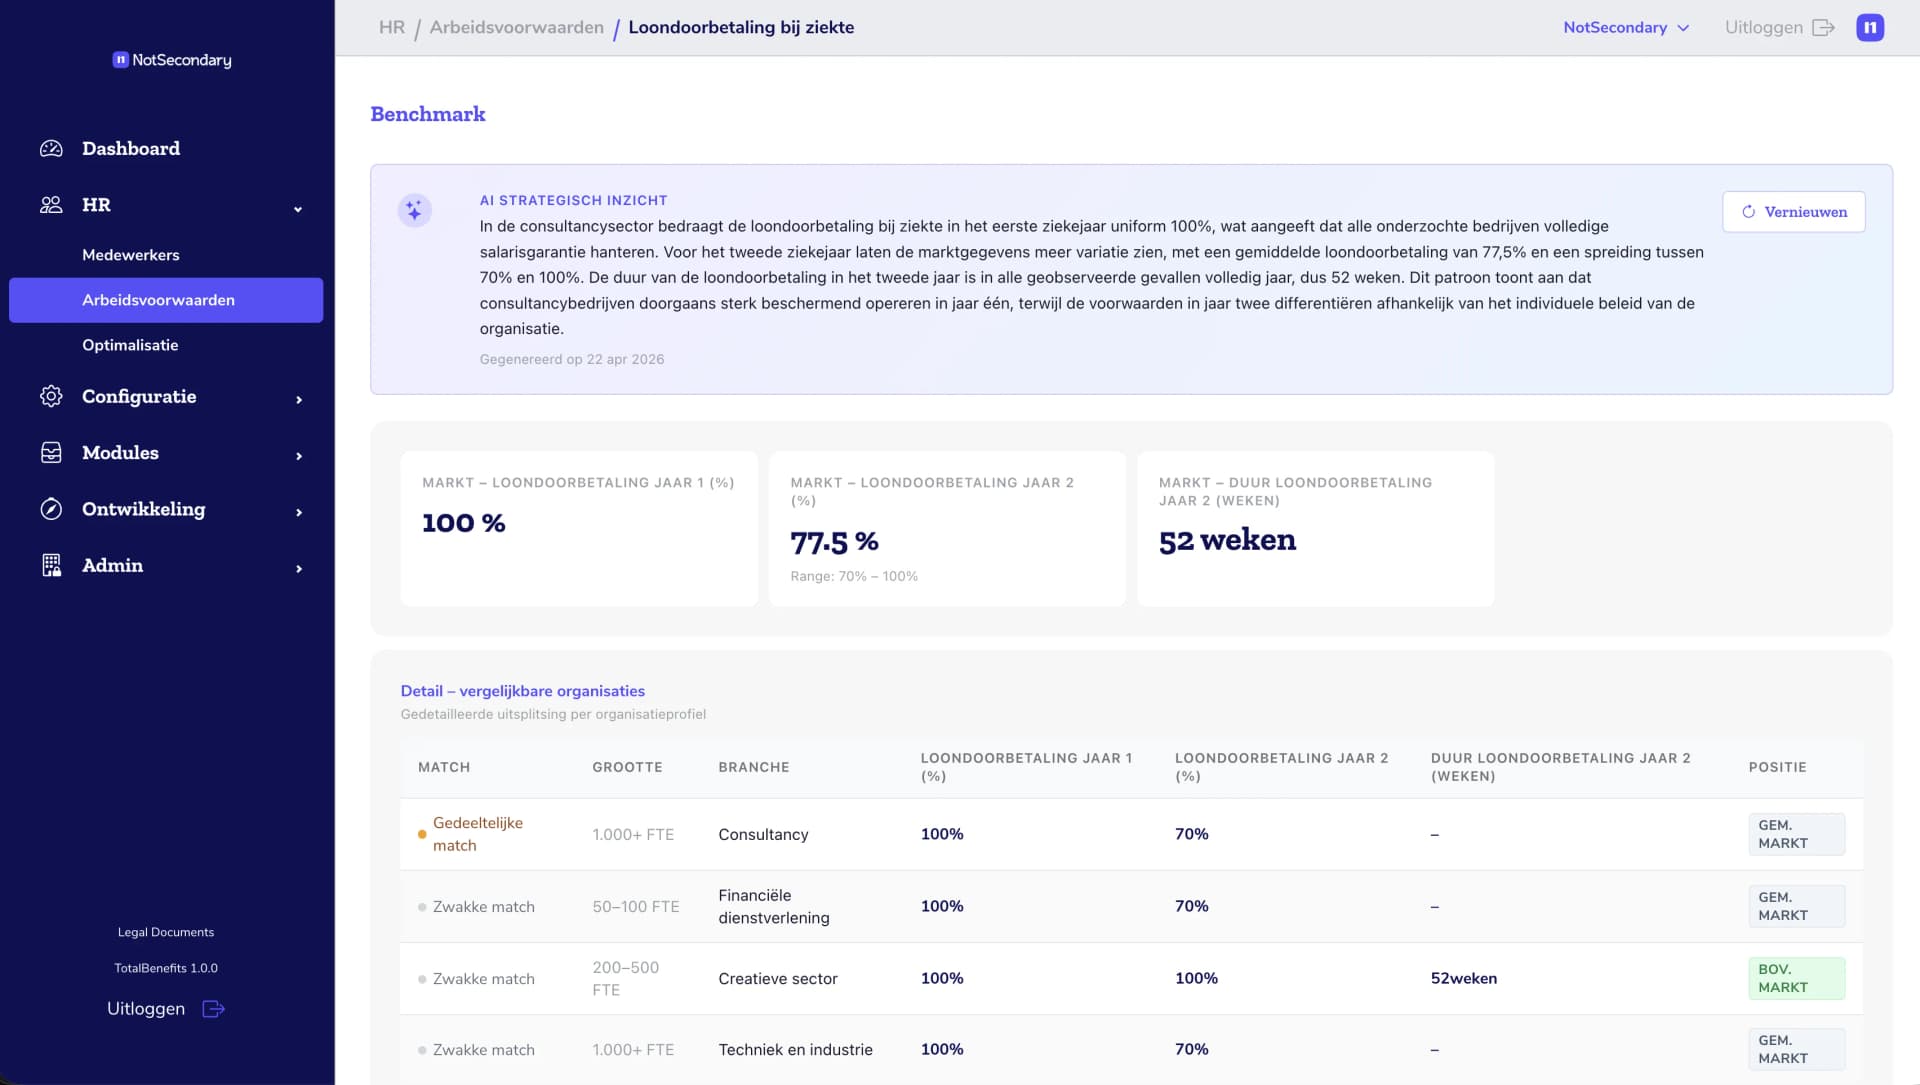Expand the Configuratie menu
The width and height of the screenshot is (1920, 1085).
point(297,399)
